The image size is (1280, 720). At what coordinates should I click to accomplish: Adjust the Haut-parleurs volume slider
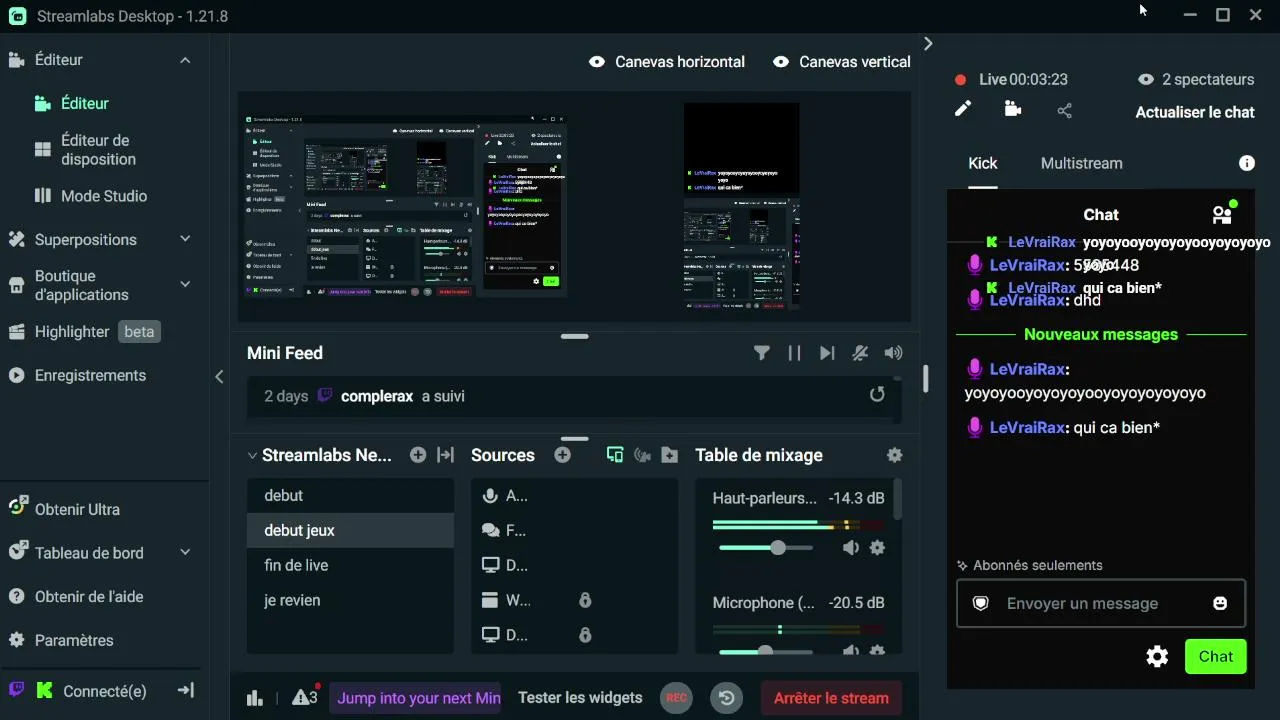click(766, 548)
